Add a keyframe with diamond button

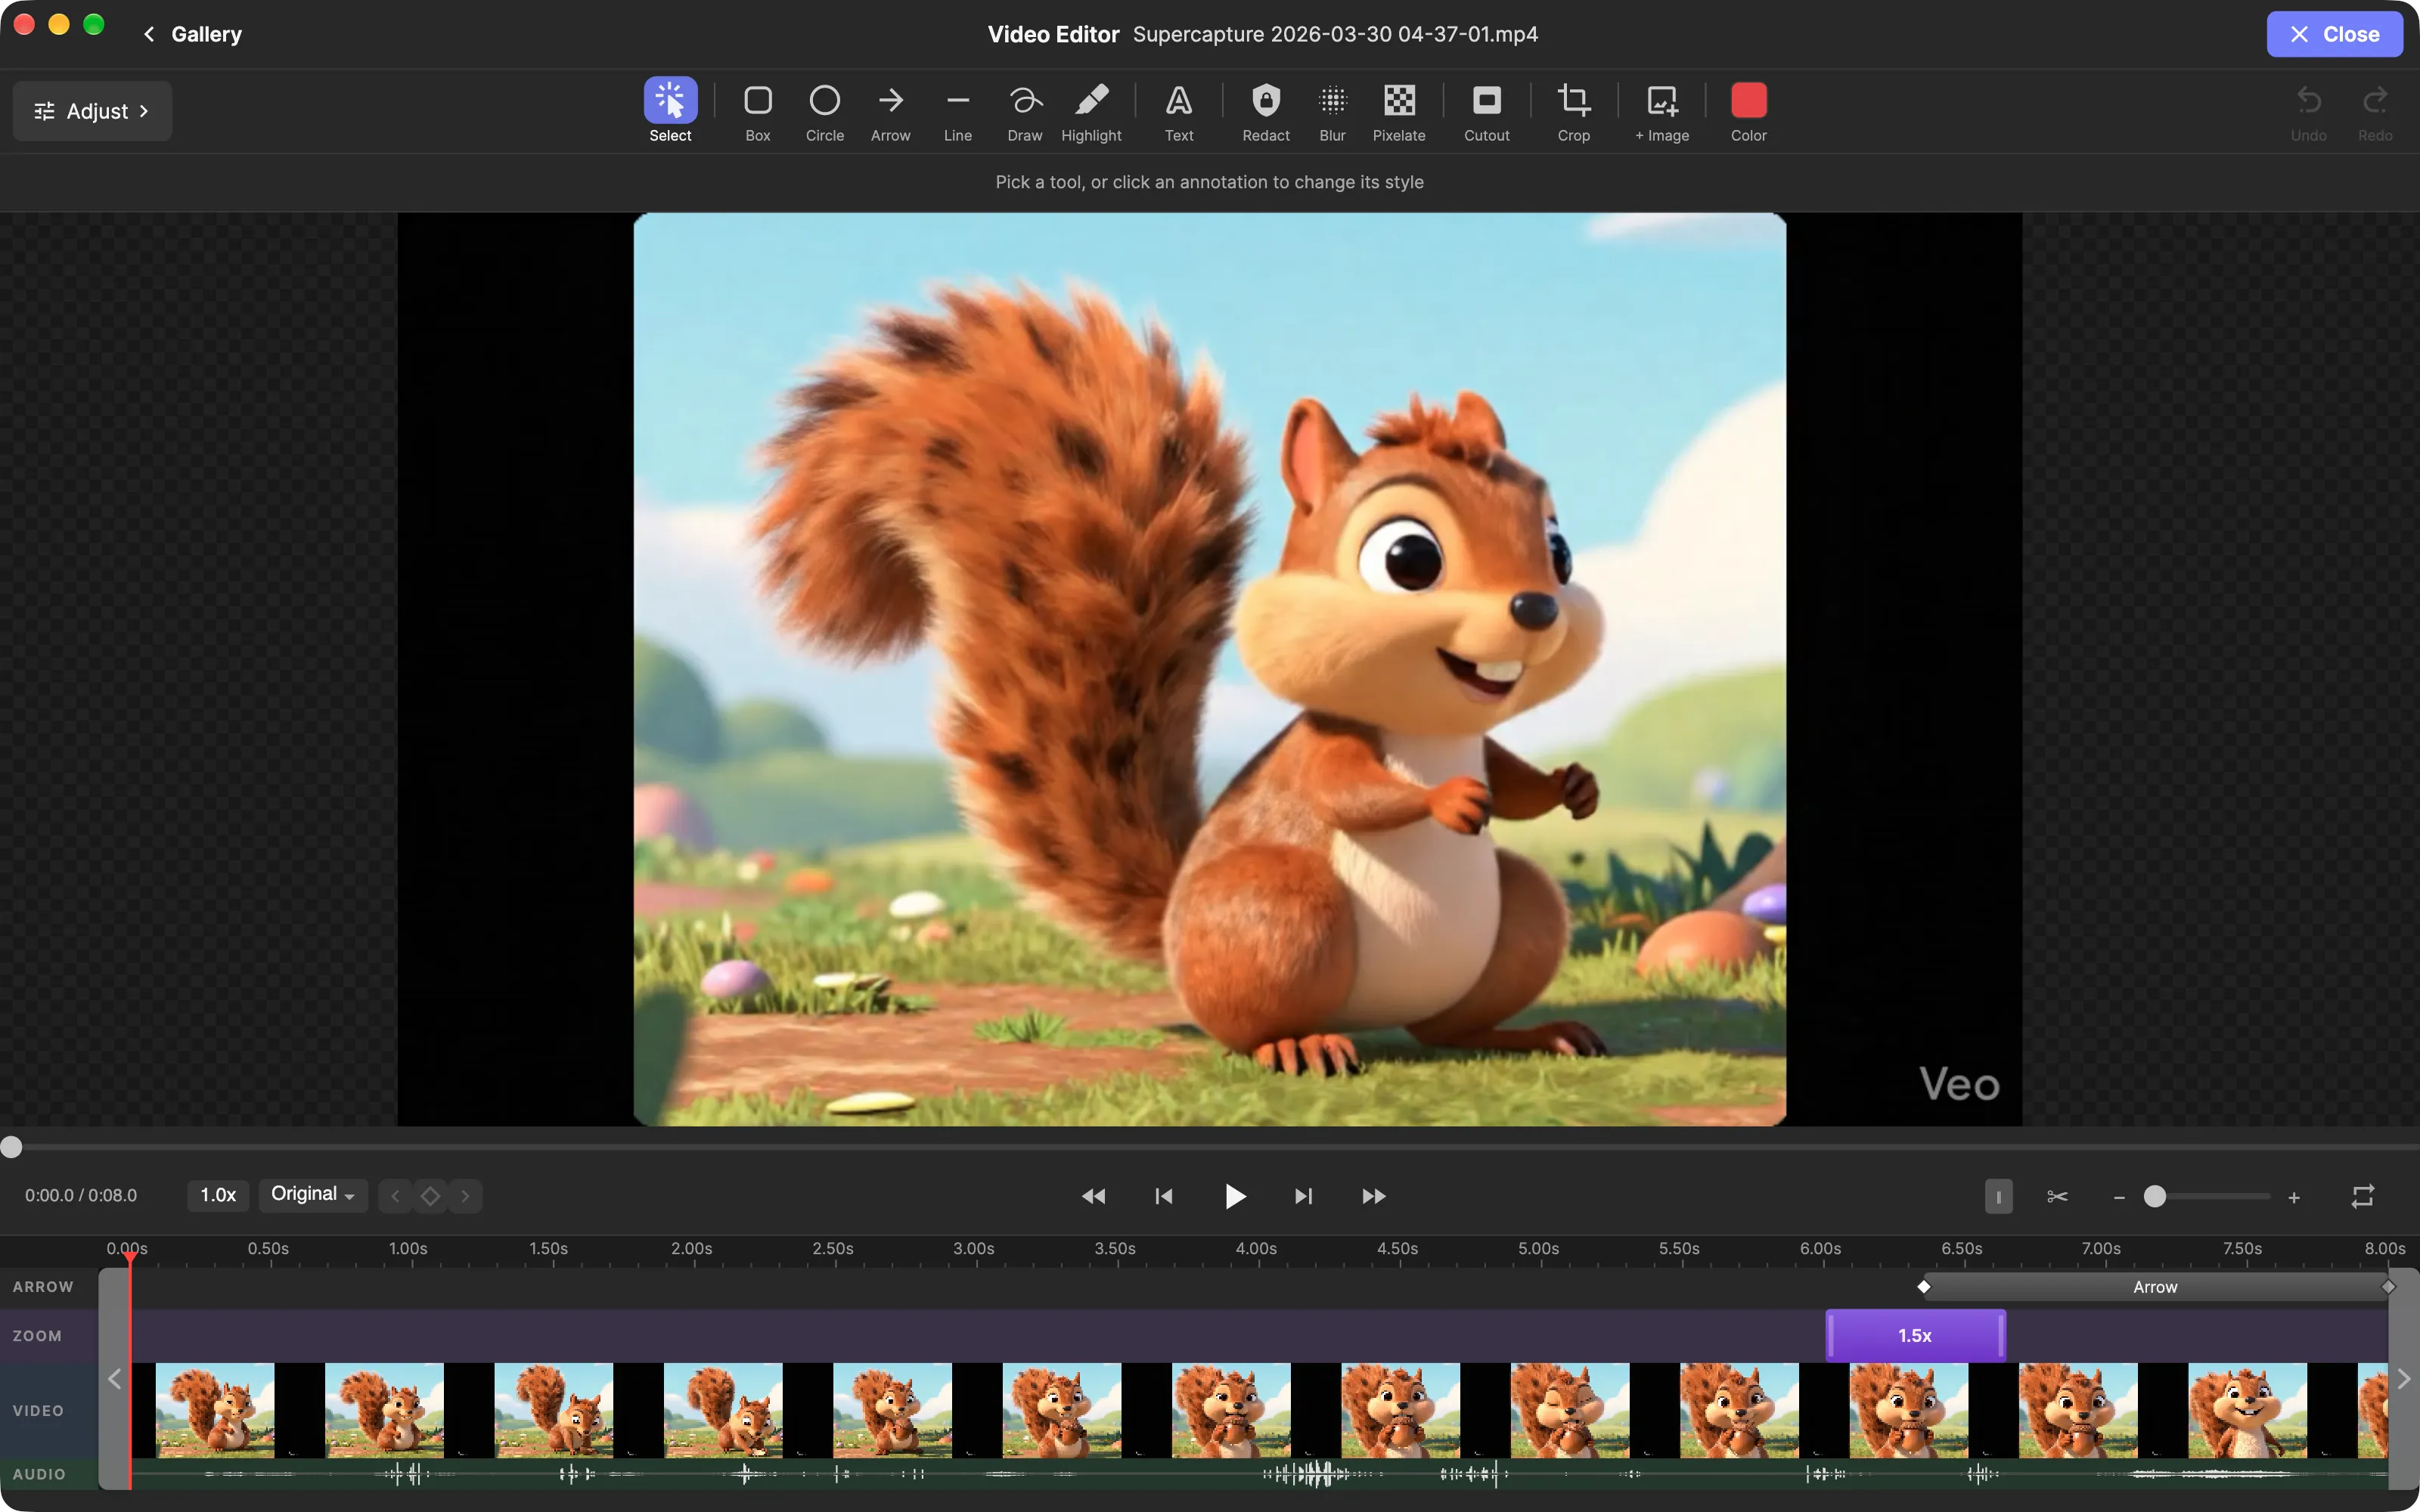430,1196
